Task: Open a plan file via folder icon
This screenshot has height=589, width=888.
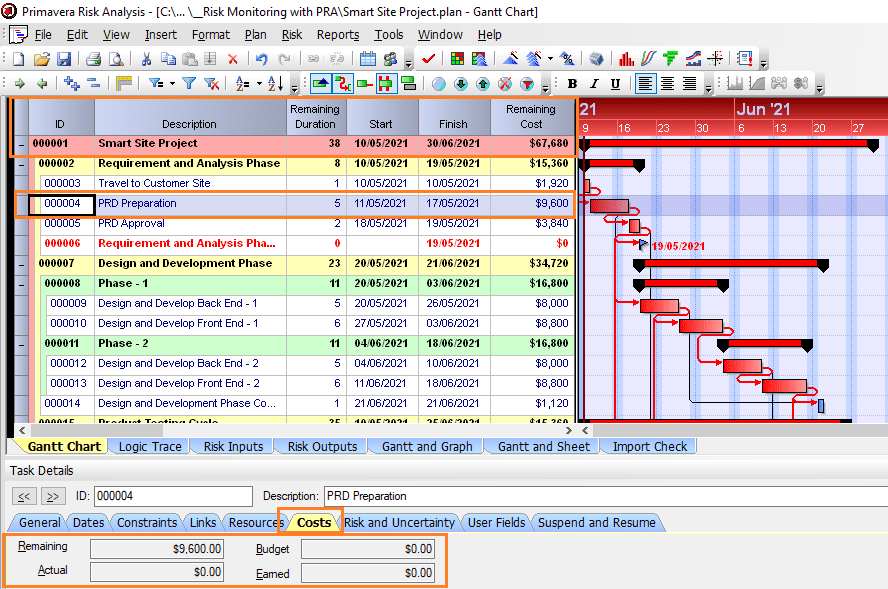Action: click(41, 59)
